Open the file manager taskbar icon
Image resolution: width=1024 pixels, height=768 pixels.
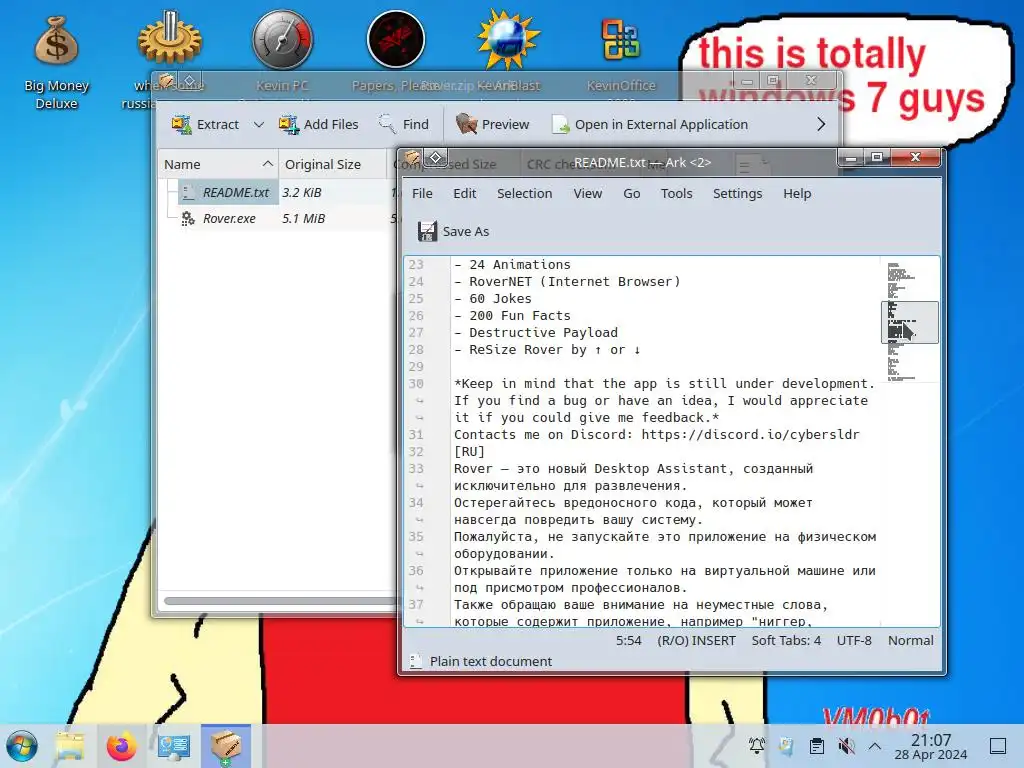click(70, 746)
